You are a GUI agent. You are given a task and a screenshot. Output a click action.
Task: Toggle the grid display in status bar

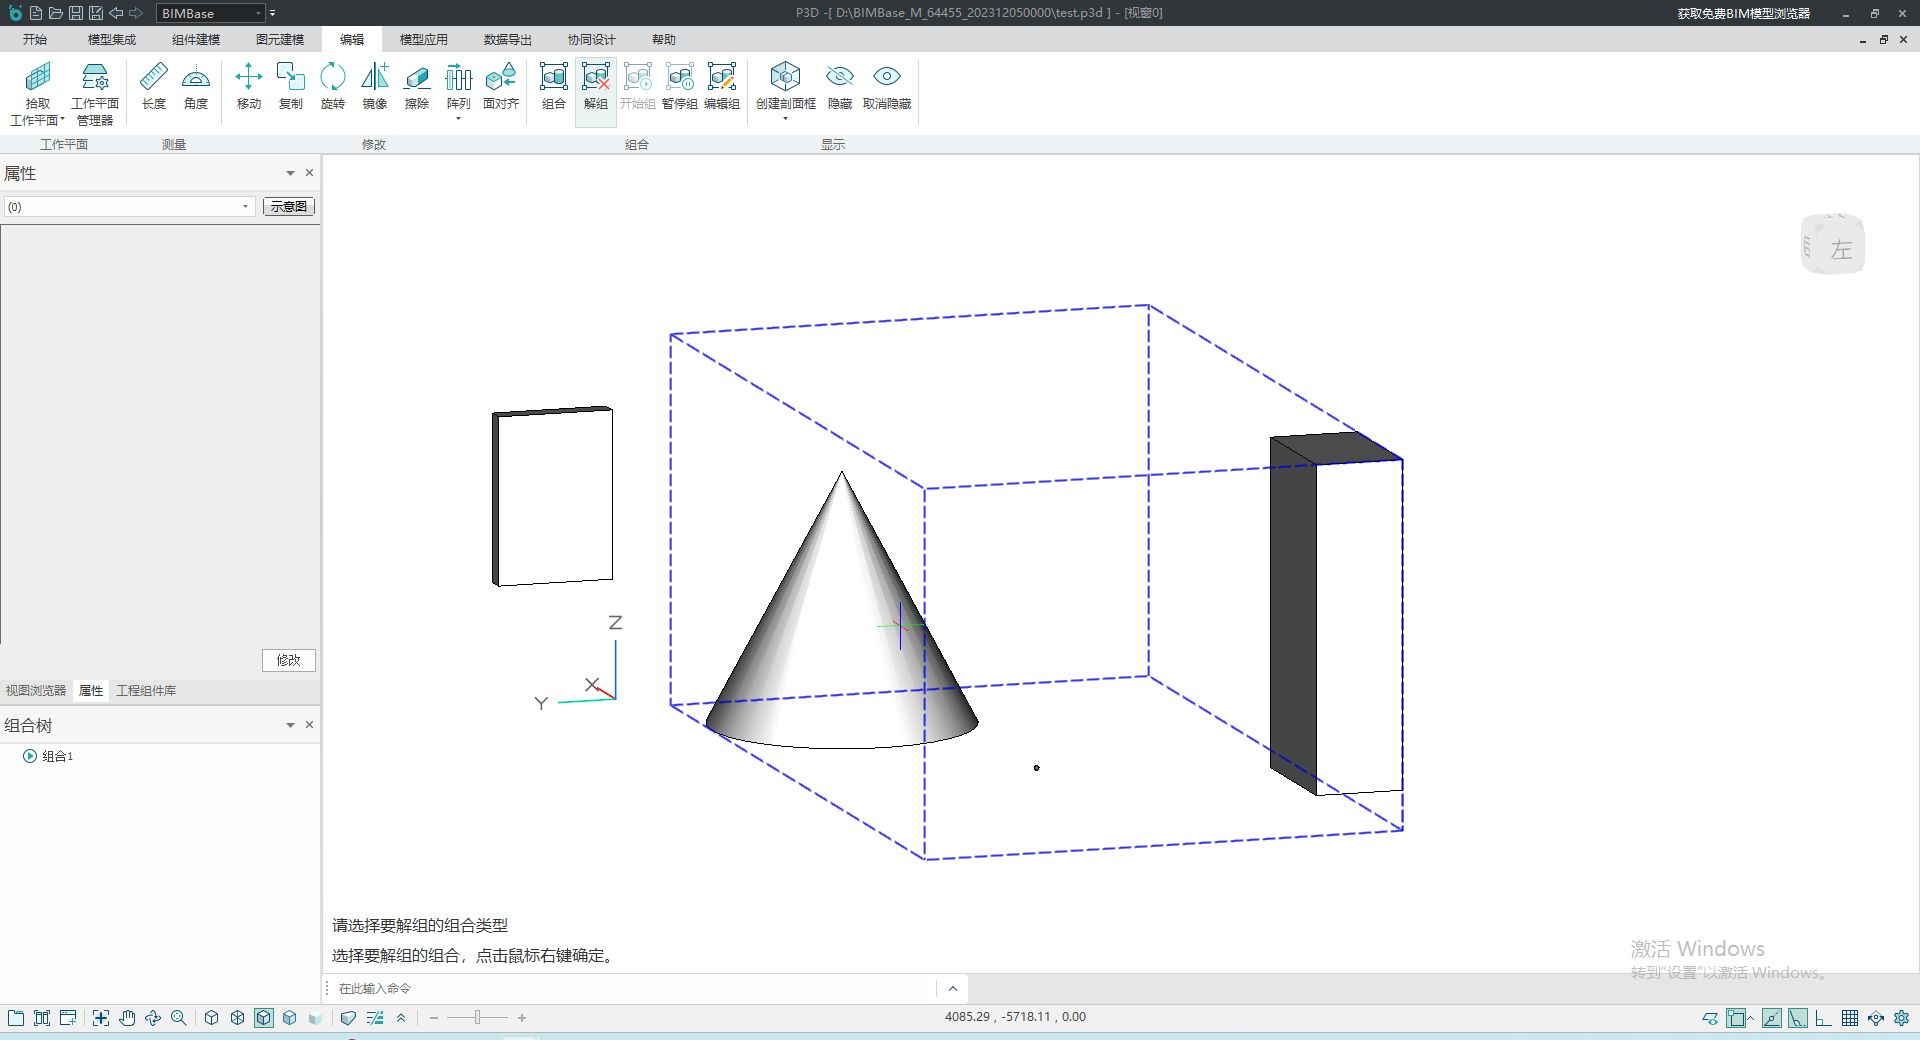[x=1850, y=1018]
